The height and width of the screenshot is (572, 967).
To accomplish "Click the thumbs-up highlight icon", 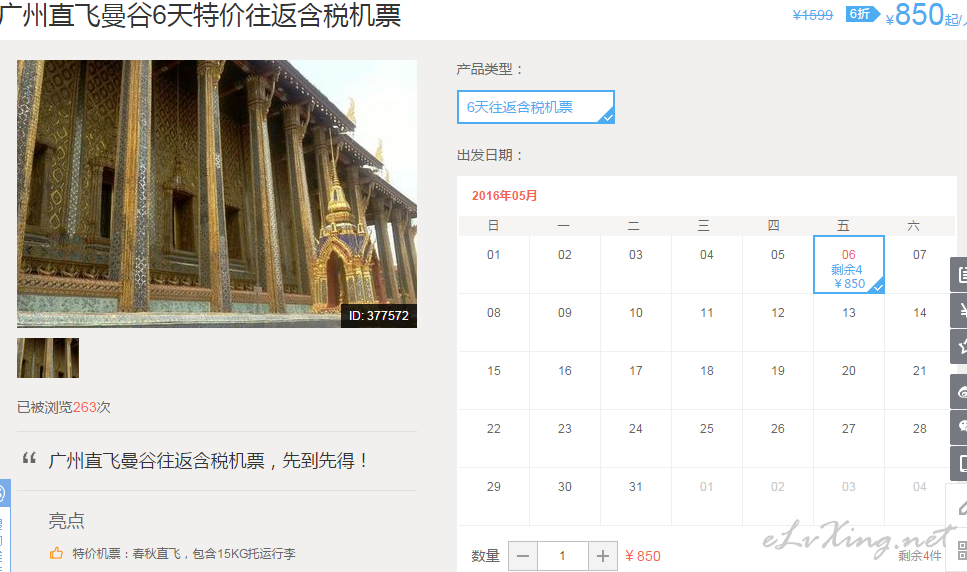I will click(x=56, y=553).
